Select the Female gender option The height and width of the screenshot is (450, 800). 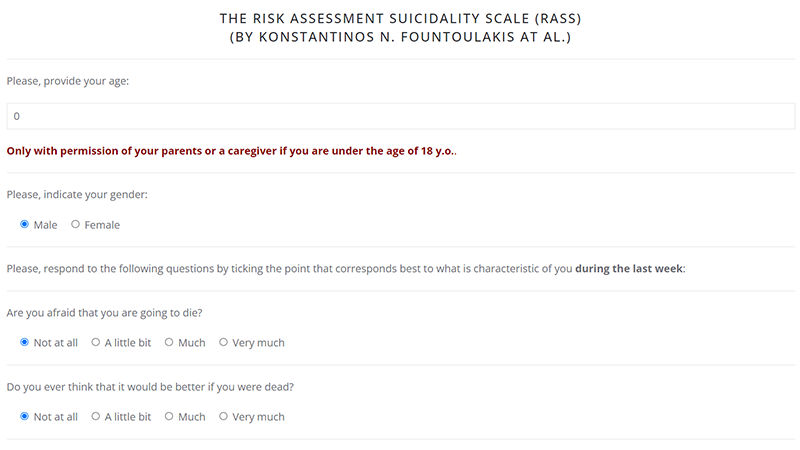pos(75,225)
